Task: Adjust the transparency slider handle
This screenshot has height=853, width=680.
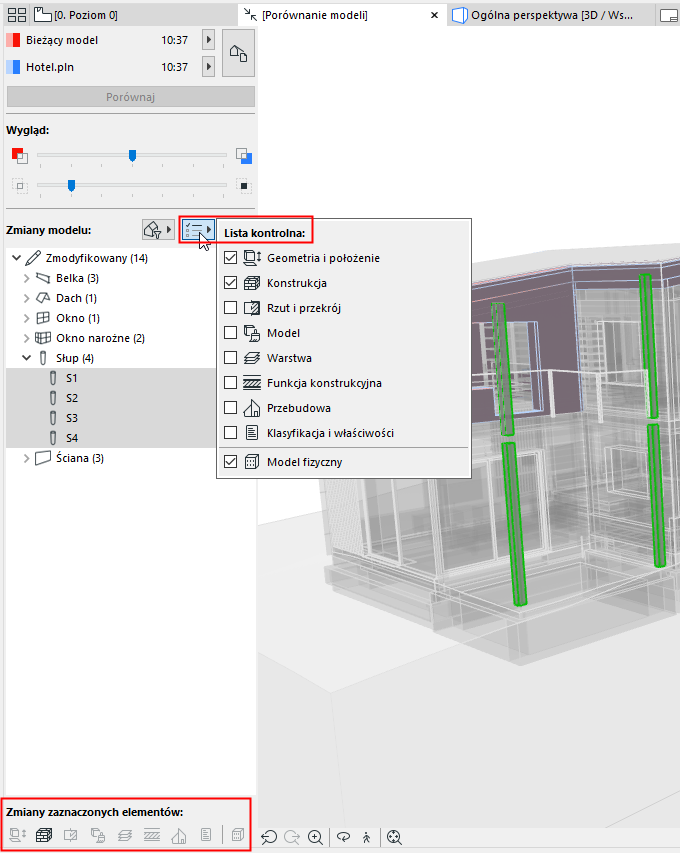Action: (x=71, y=186)
